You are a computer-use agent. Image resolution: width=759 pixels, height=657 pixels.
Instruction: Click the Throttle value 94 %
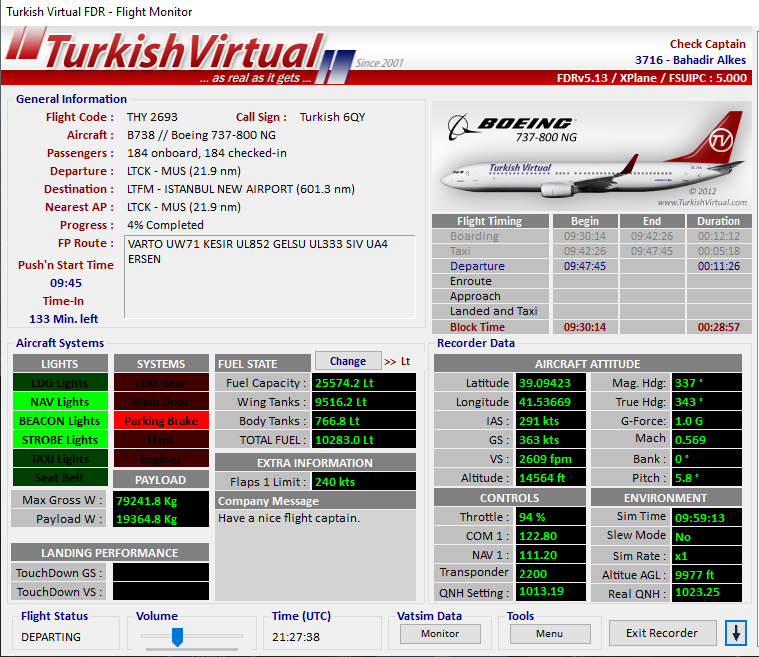pos(551,517)
